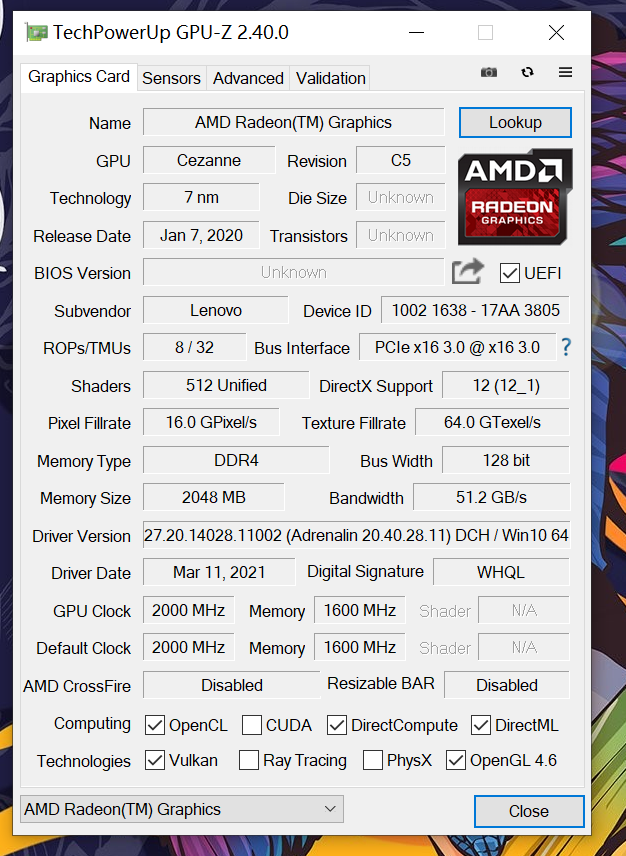Click the BIOS Version field
The width and height of the screenshot is (626, 856).
click(294, 272)
